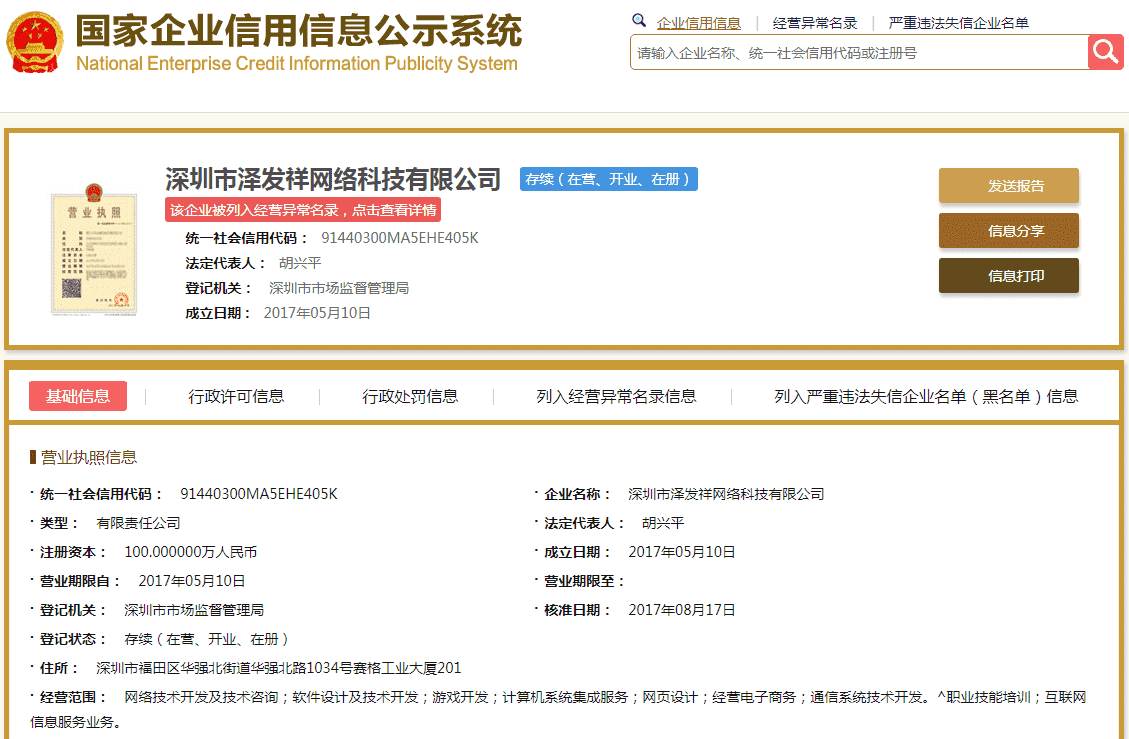The width and height of the screenshot is (1129, 739).
Task: Click the 经营范围 description text
Action: tap(558, 709)
